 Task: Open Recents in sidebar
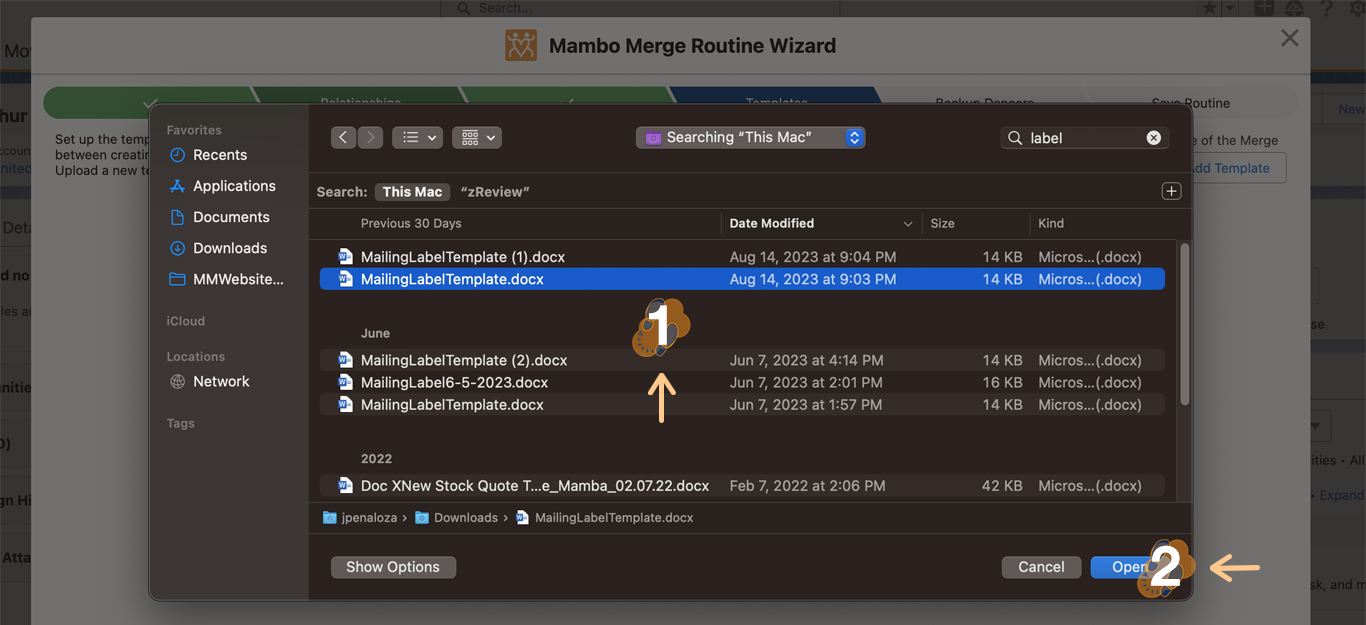(219, 155)
